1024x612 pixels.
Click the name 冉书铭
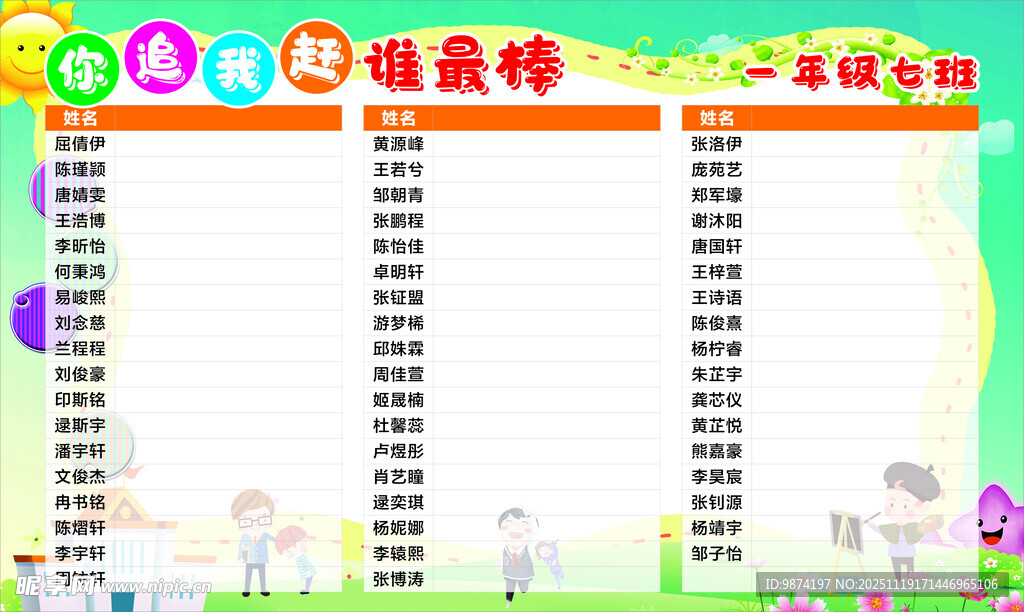point(80,502)
